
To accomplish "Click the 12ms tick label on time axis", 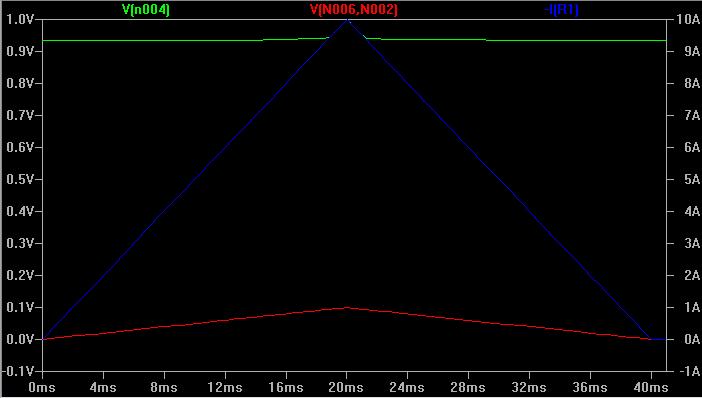I will 225,387.
